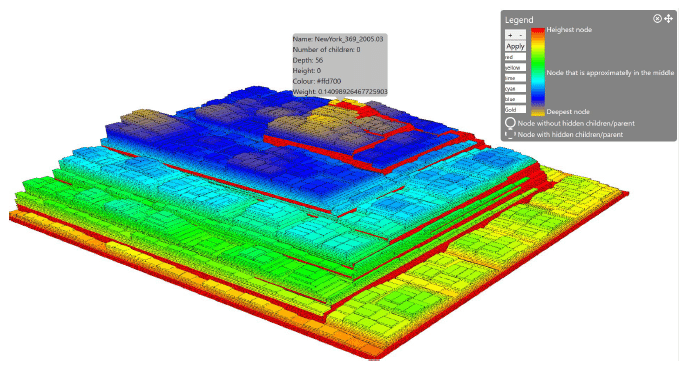Image resolution: width=686 pixels, height=375 pixels.
Task: Click the dashed node icon in Legend
Action: click(x=510, y=135)
